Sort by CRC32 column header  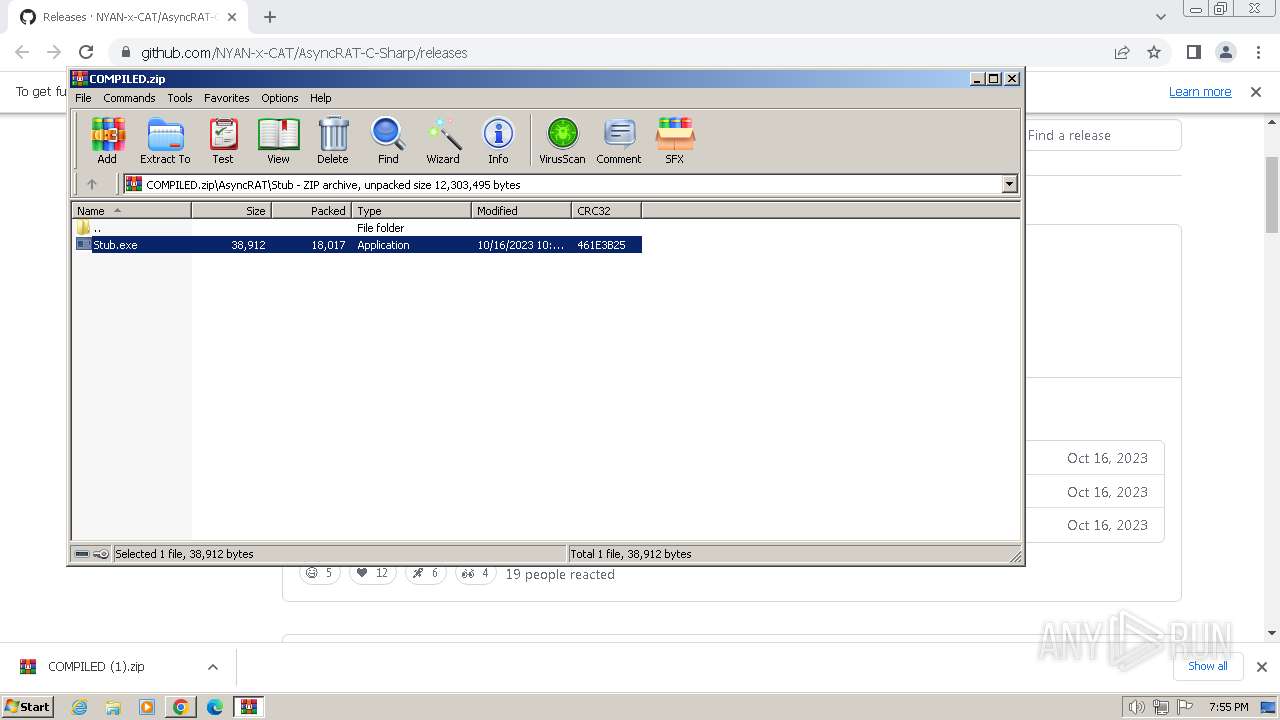pyautogui.click(x=606, y=210)
